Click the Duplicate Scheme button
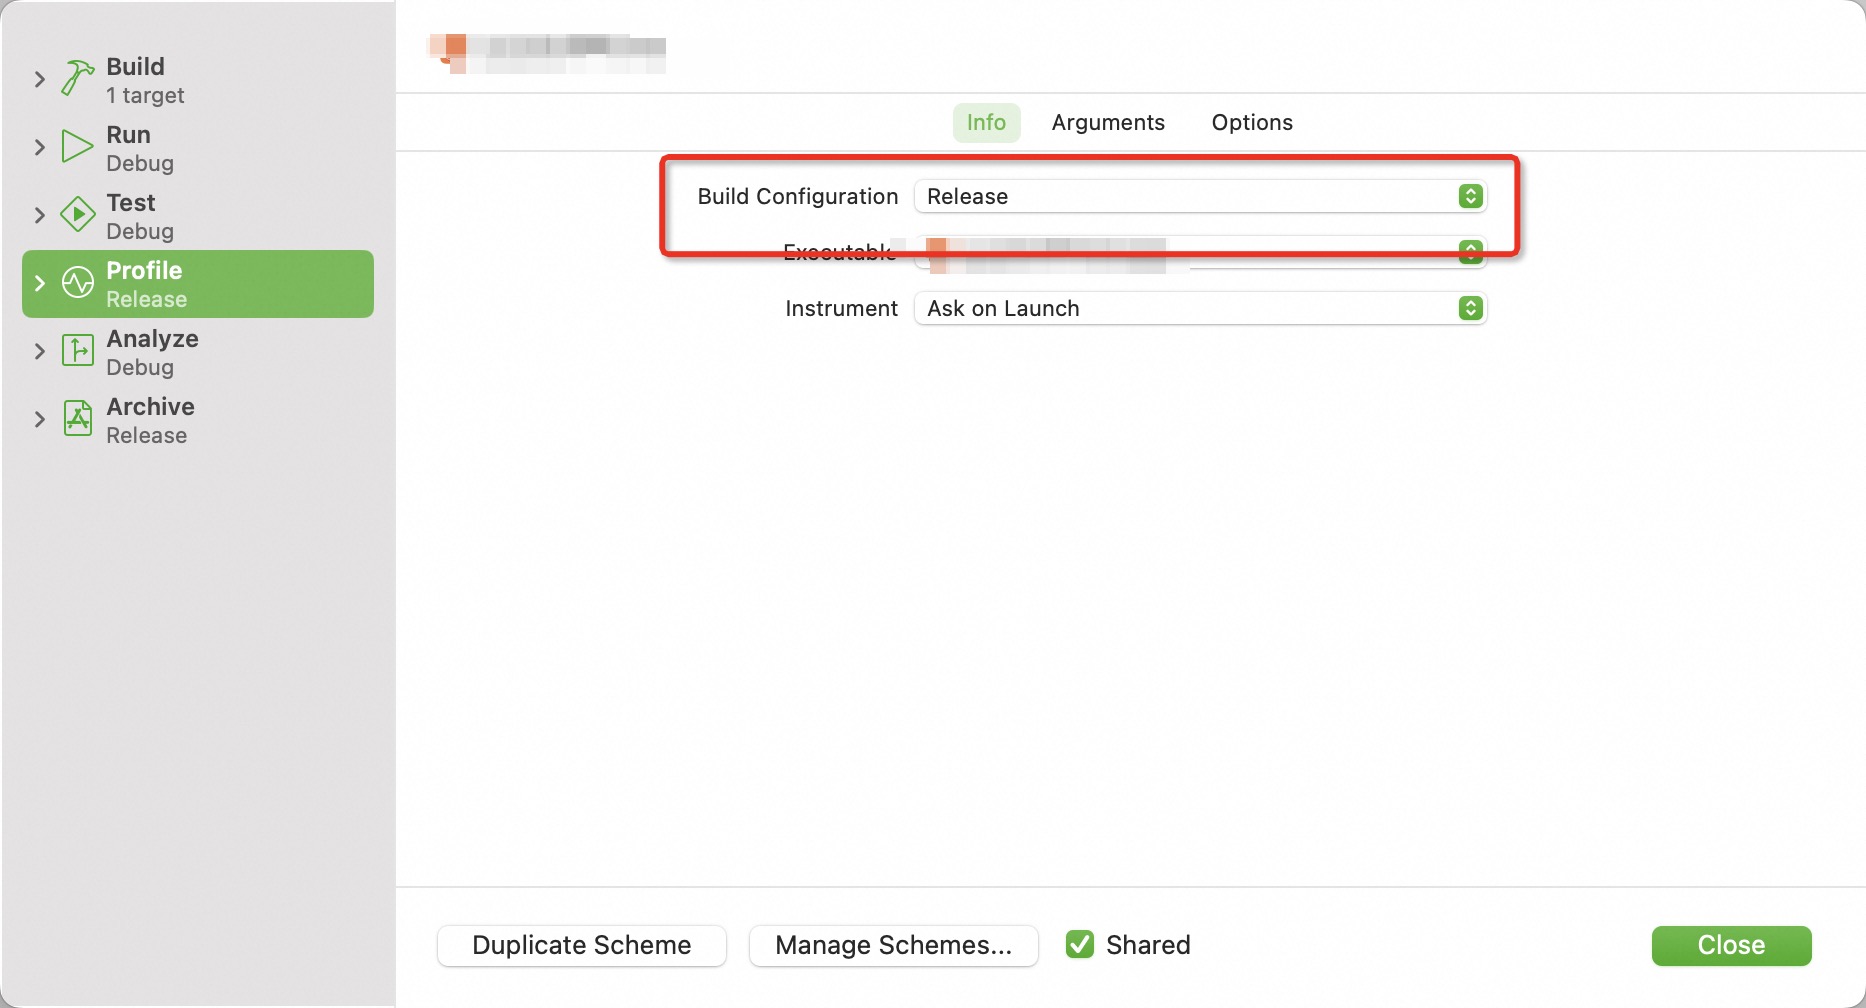 click(x=581, y=945)
